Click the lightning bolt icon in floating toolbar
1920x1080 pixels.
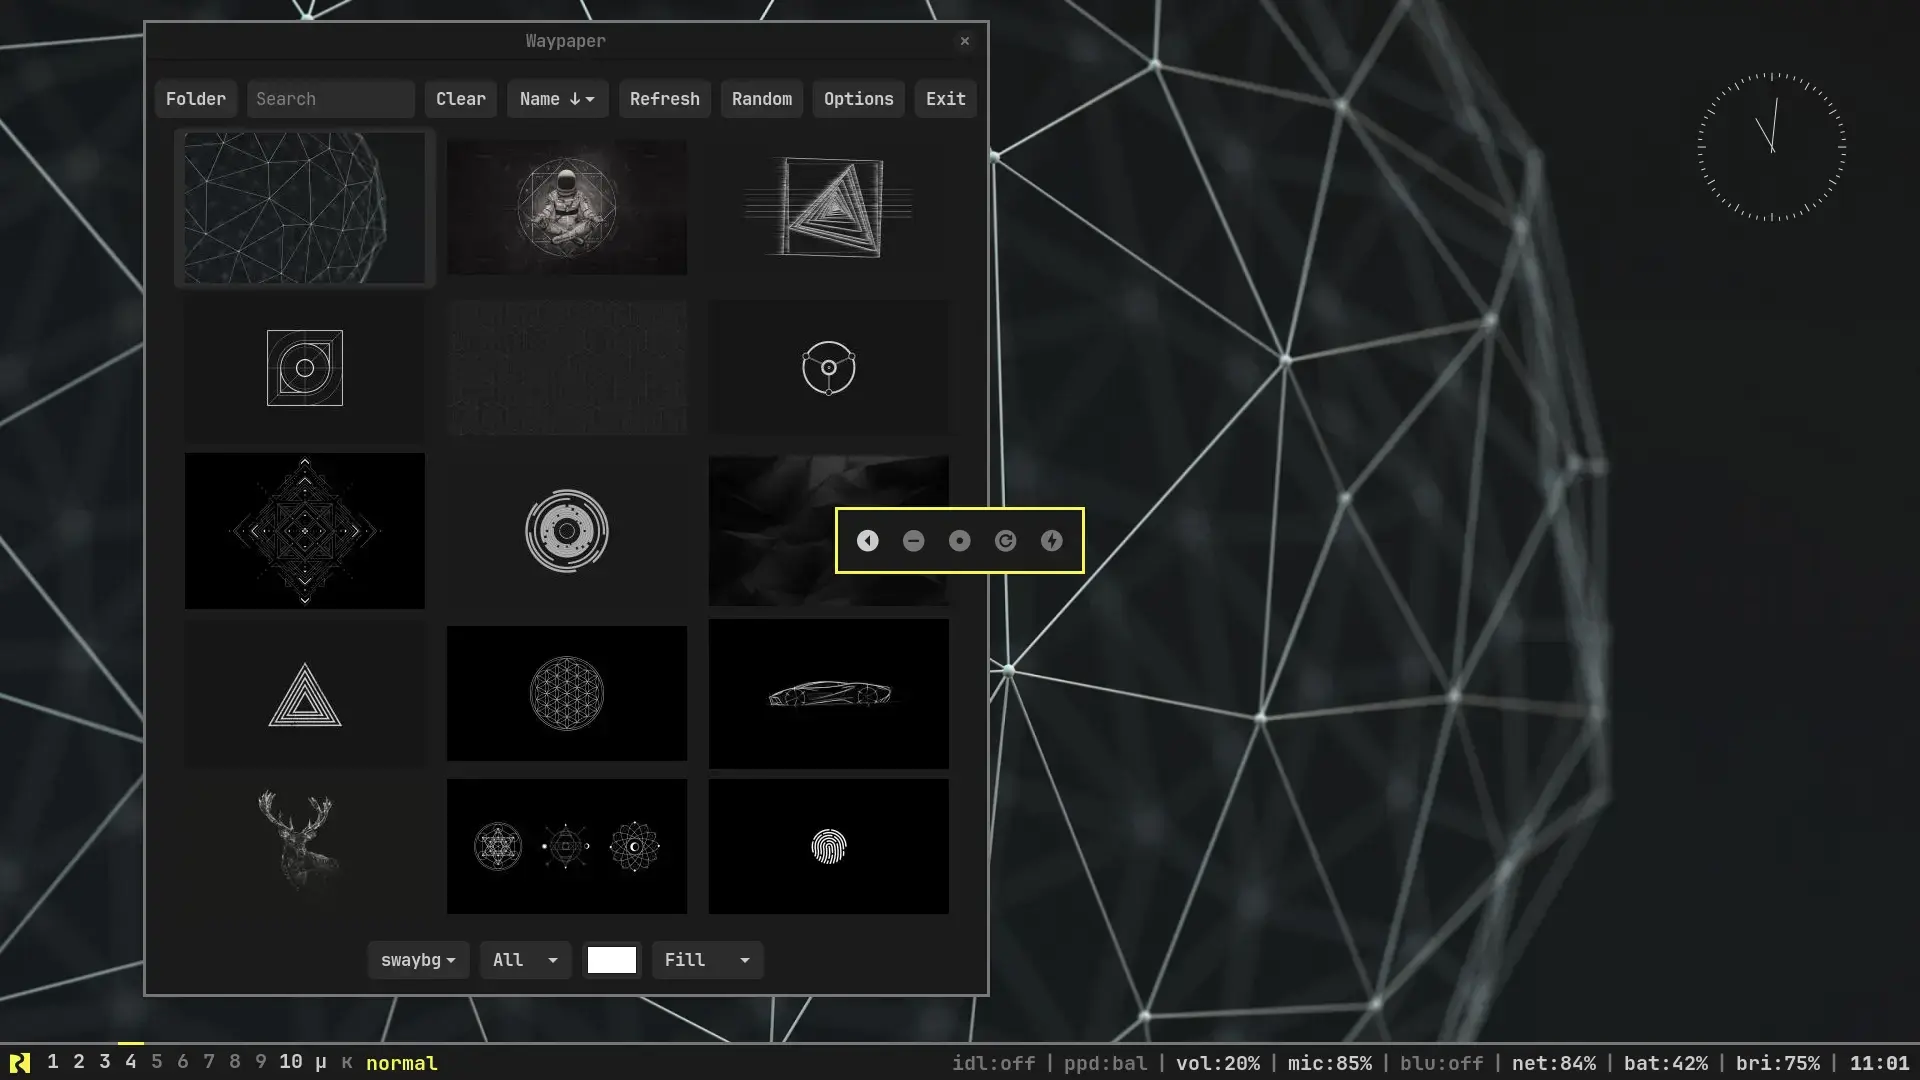pyautogui.click(x=1051, y=541)
